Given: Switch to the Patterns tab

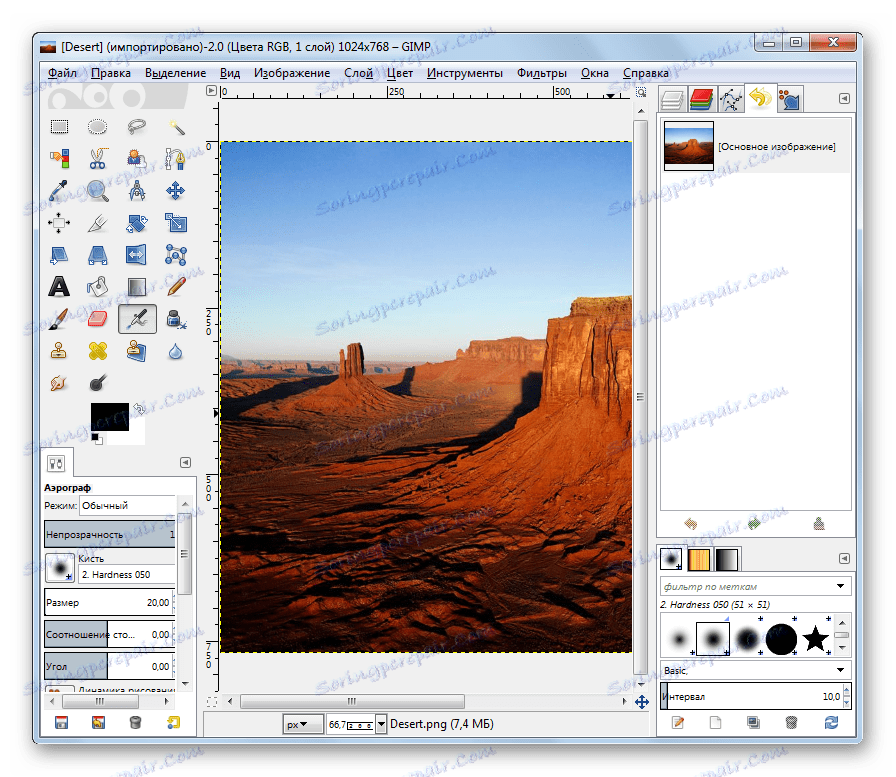Looking at the screenshot, I should point(699,559).
